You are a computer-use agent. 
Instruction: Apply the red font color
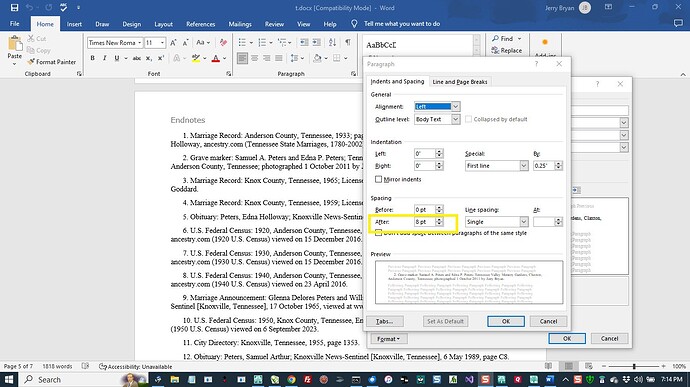point(216,58)
